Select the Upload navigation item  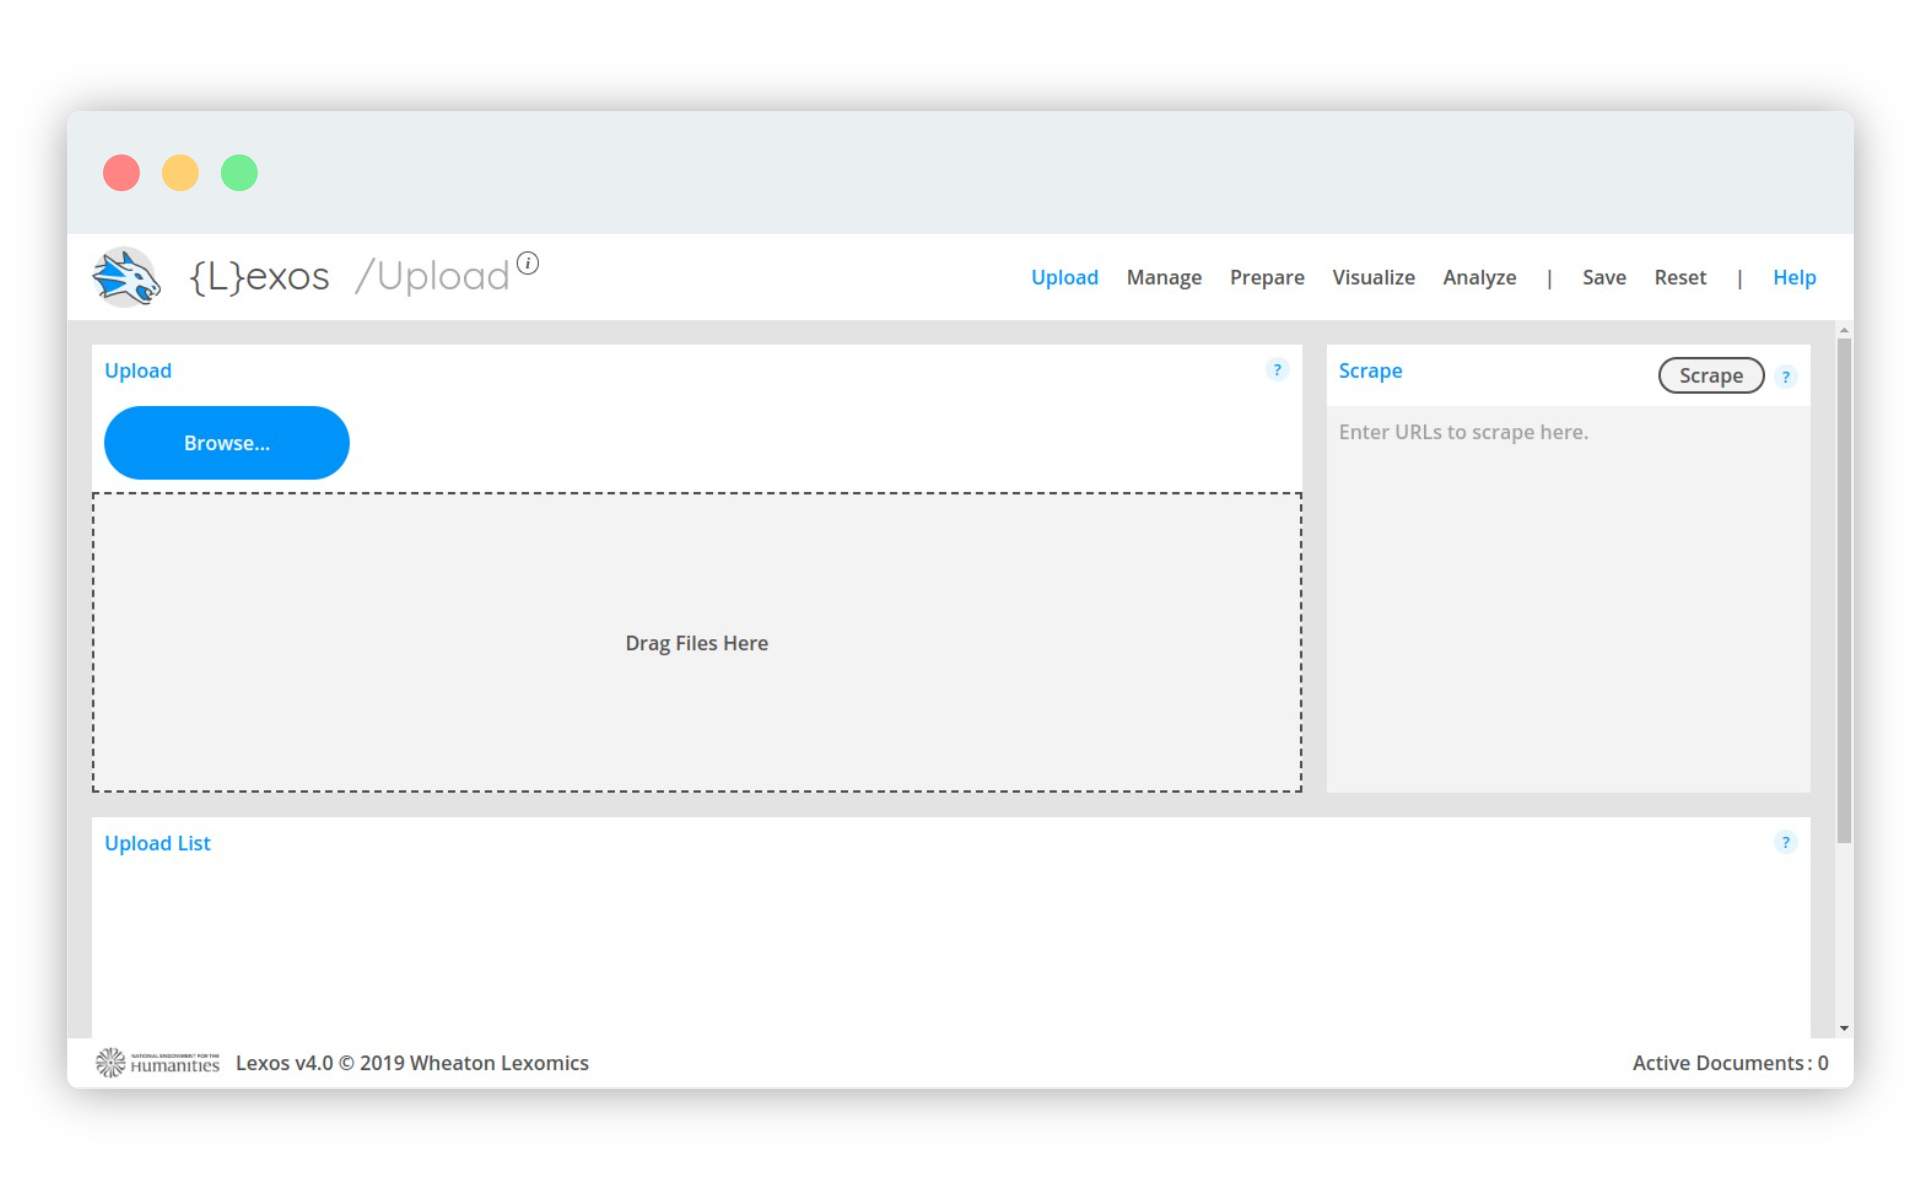[1064, 277]
